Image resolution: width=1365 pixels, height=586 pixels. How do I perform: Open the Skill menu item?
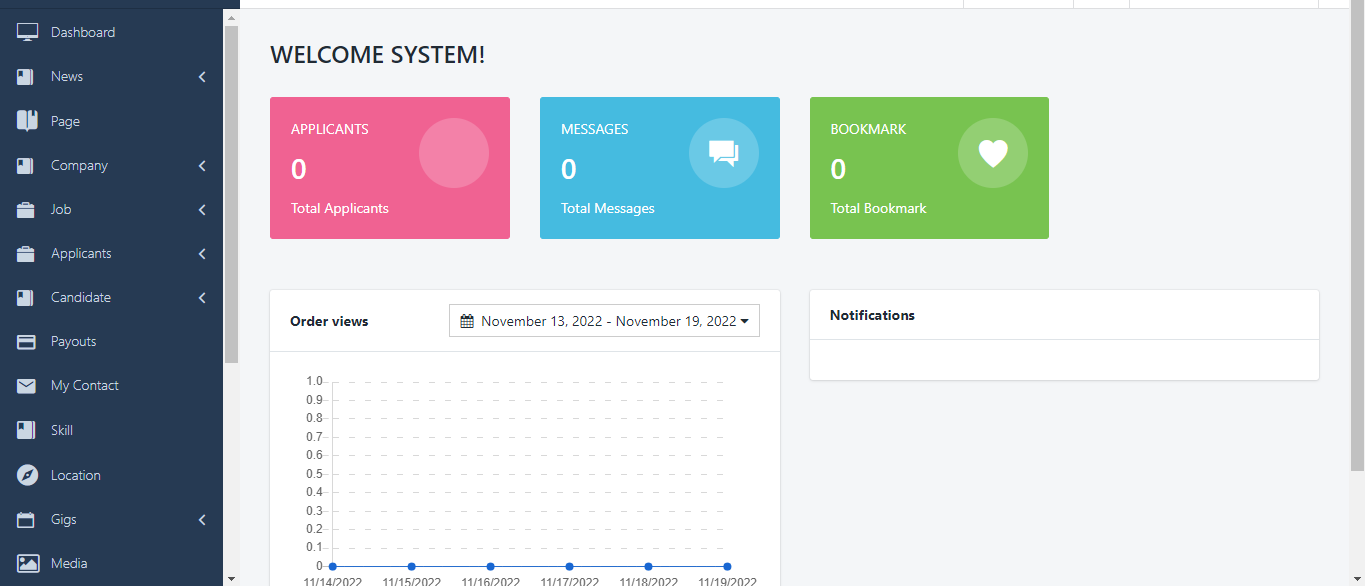coord(62,430)
